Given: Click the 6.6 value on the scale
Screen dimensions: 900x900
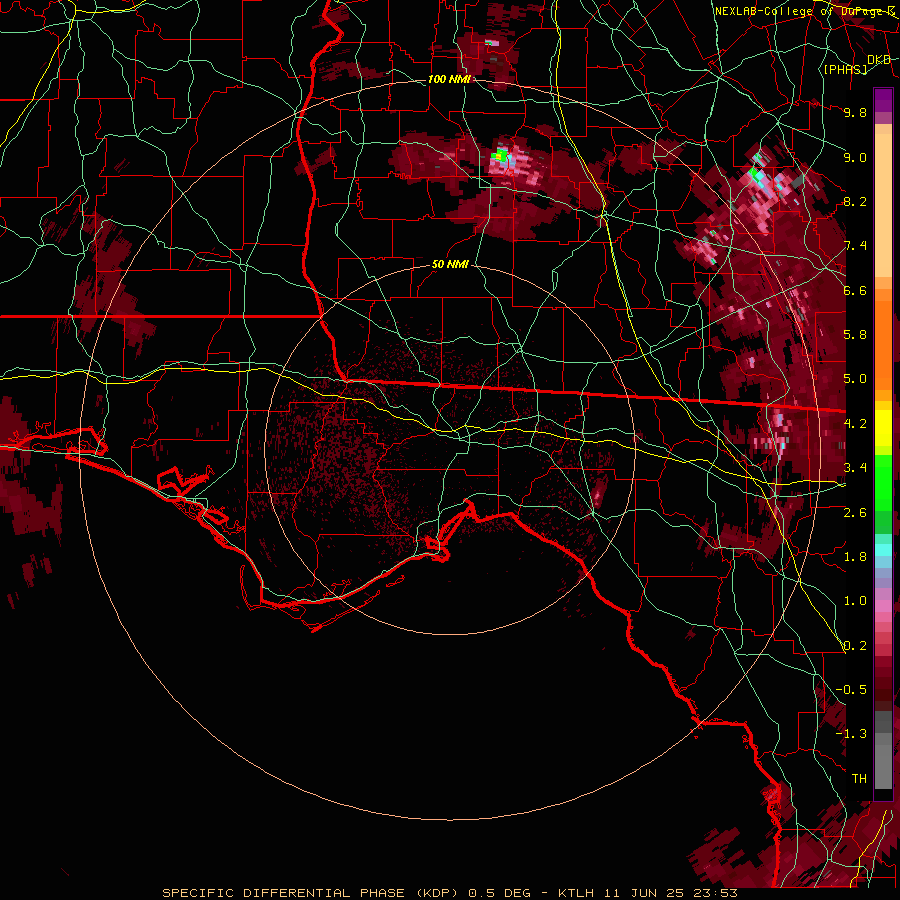Looking at the screenshot, I should coord(855,290).
